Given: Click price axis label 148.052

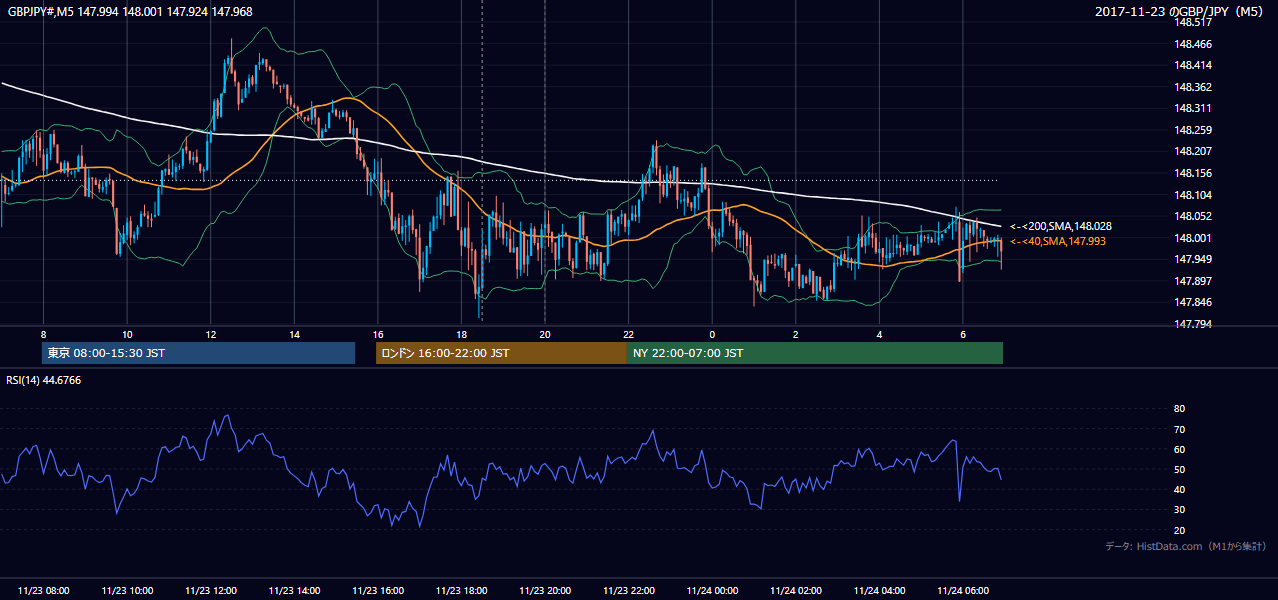Looking at the screenshot, I should tap(1194, 216).
